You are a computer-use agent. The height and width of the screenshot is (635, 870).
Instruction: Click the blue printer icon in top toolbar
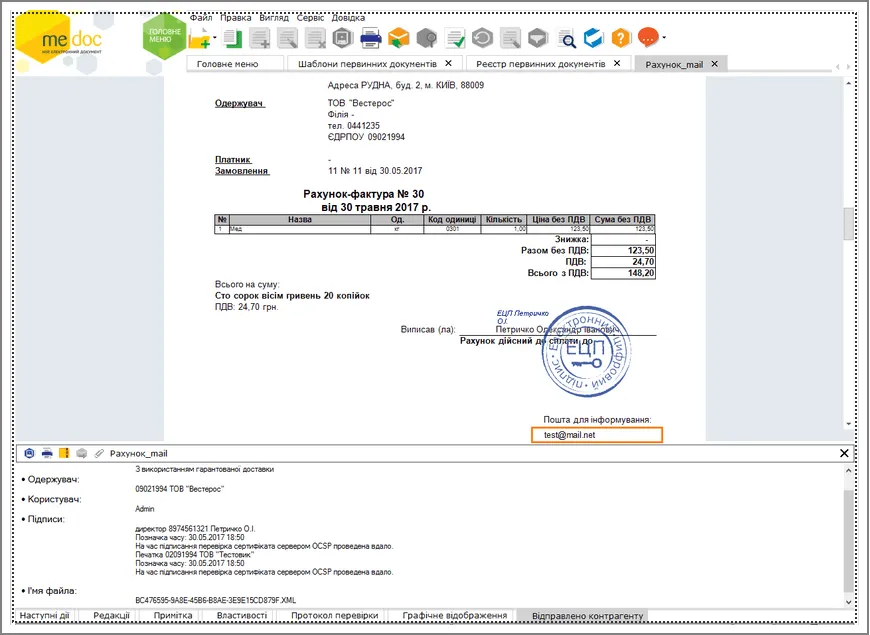[371, 38]
